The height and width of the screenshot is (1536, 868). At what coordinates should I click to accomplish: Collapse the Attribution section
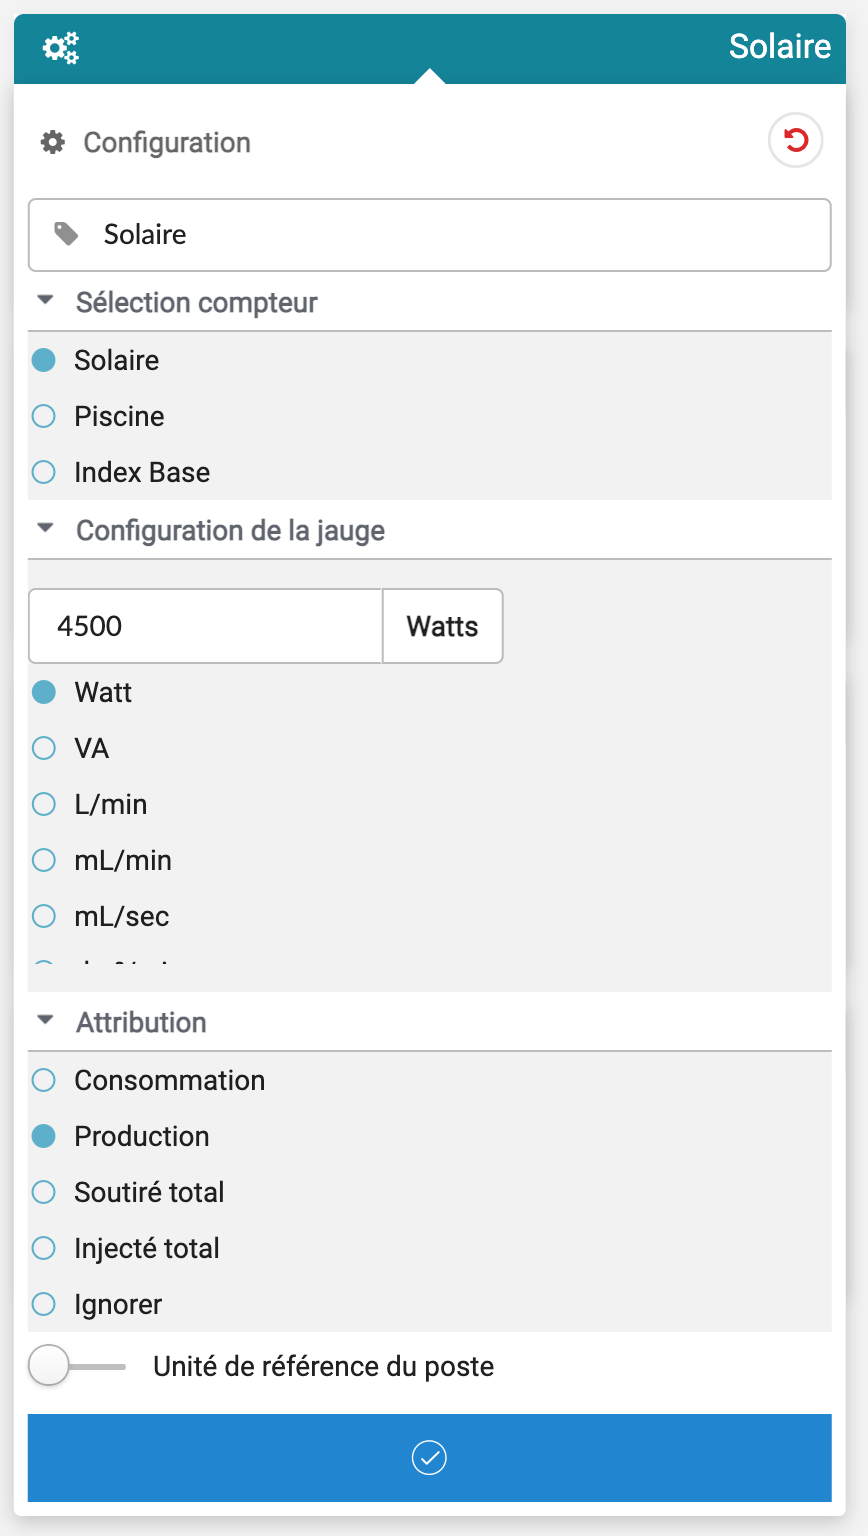click(x=45, y=1021)
